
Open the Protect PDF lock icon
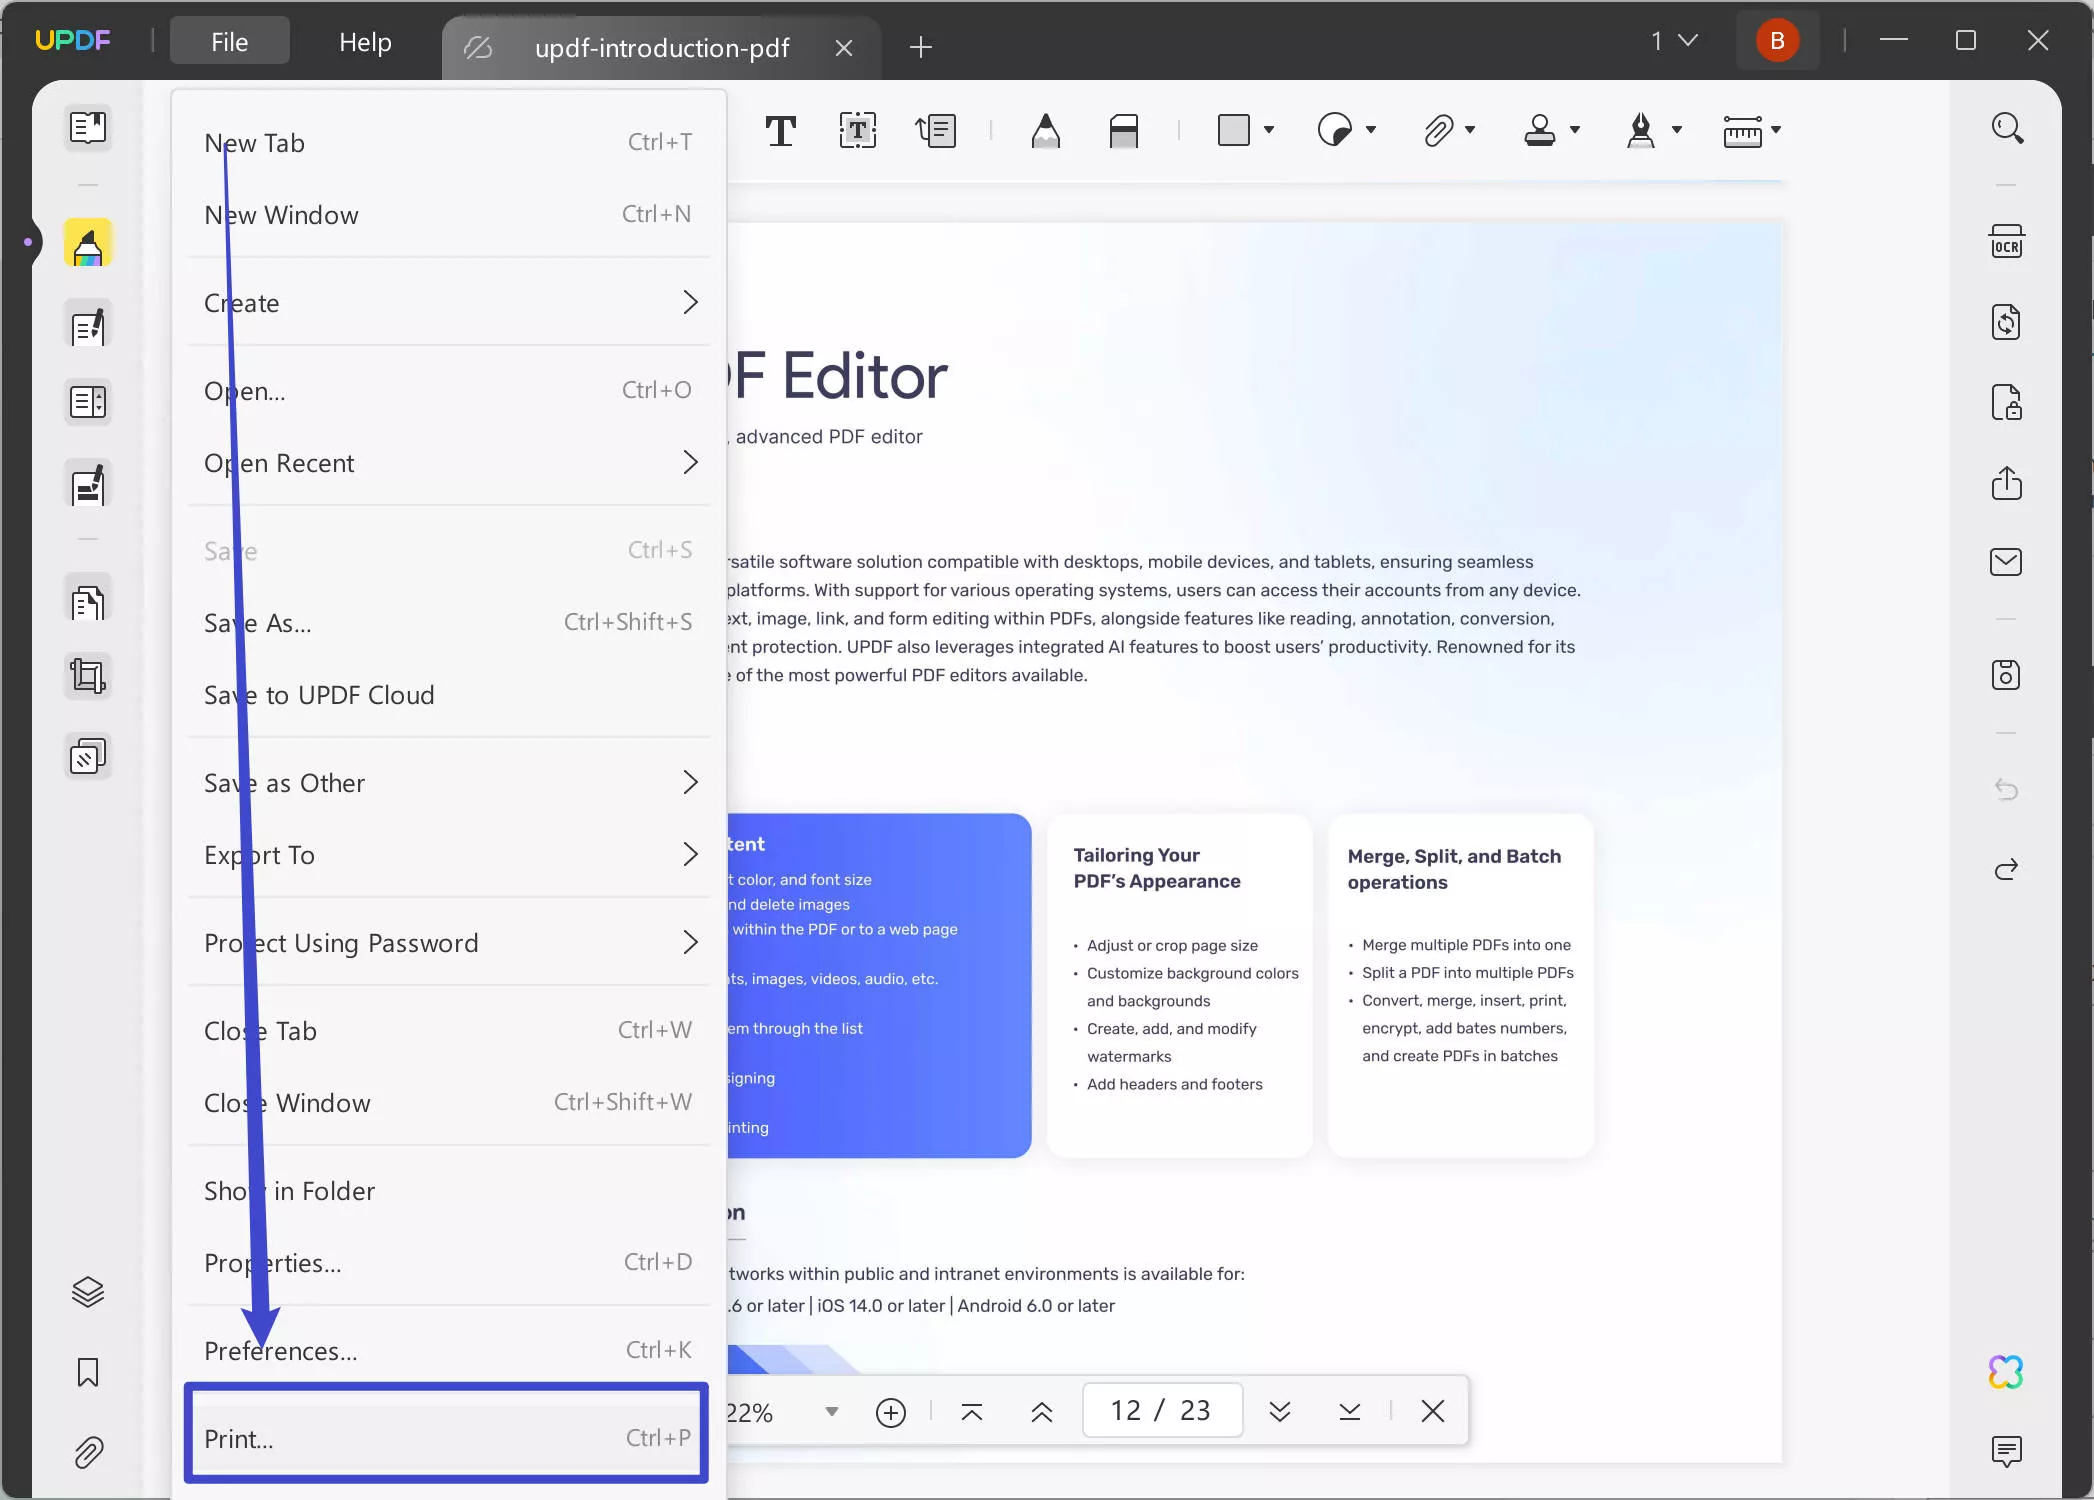2006,402
